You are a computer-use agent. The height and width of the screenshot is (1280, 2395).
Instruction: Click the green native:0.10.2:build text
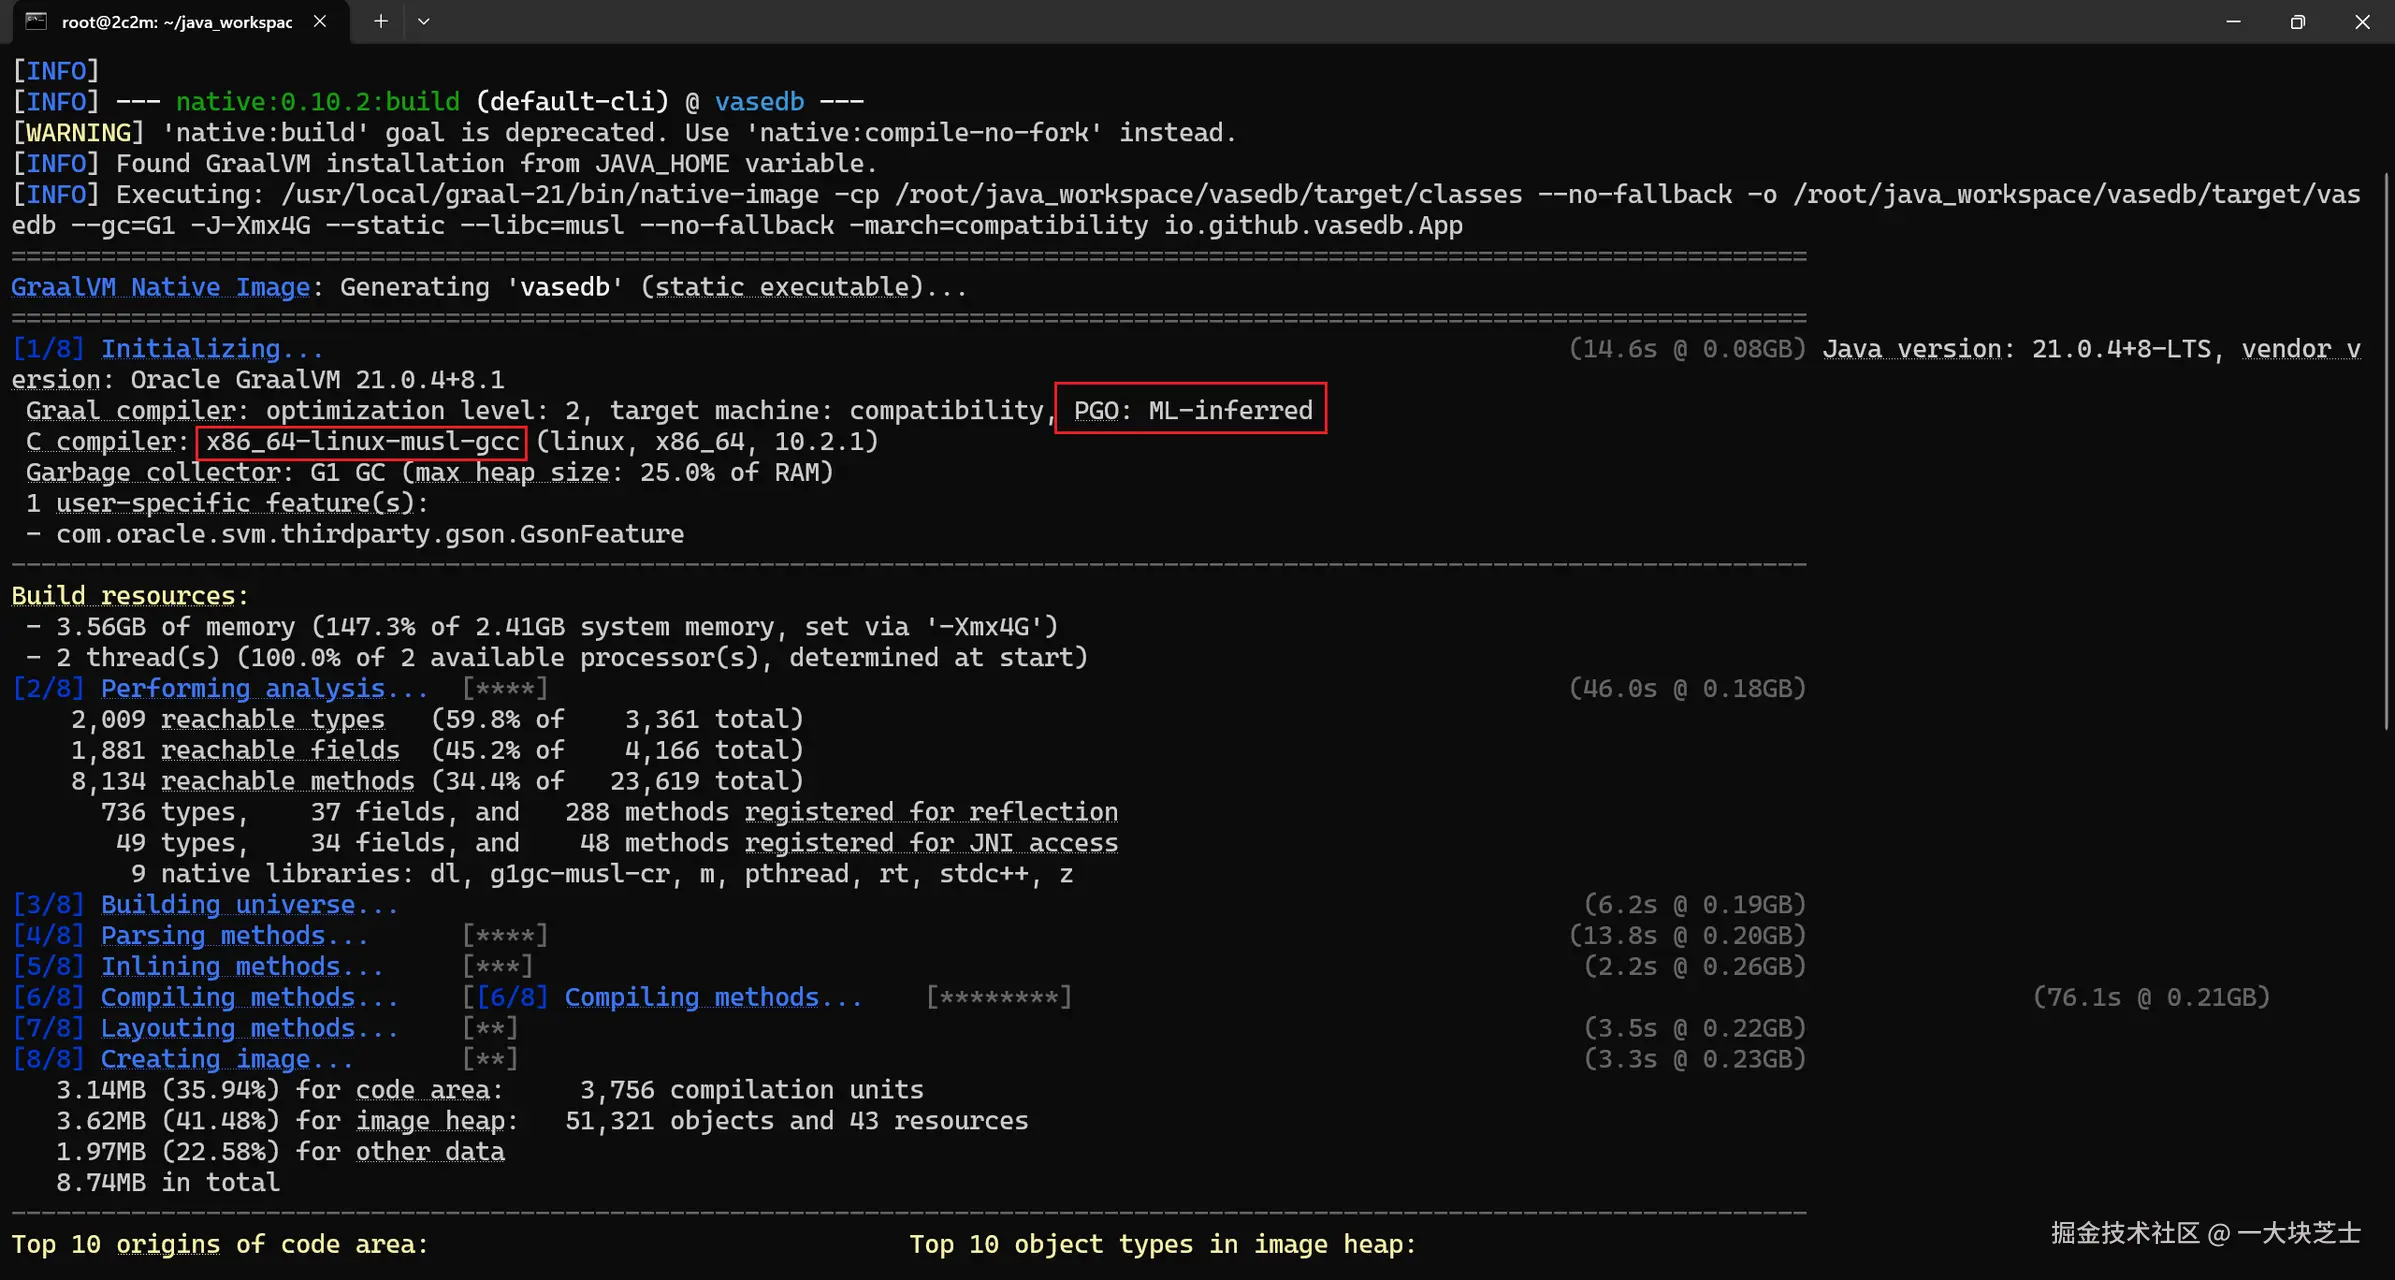pos(317,102)
